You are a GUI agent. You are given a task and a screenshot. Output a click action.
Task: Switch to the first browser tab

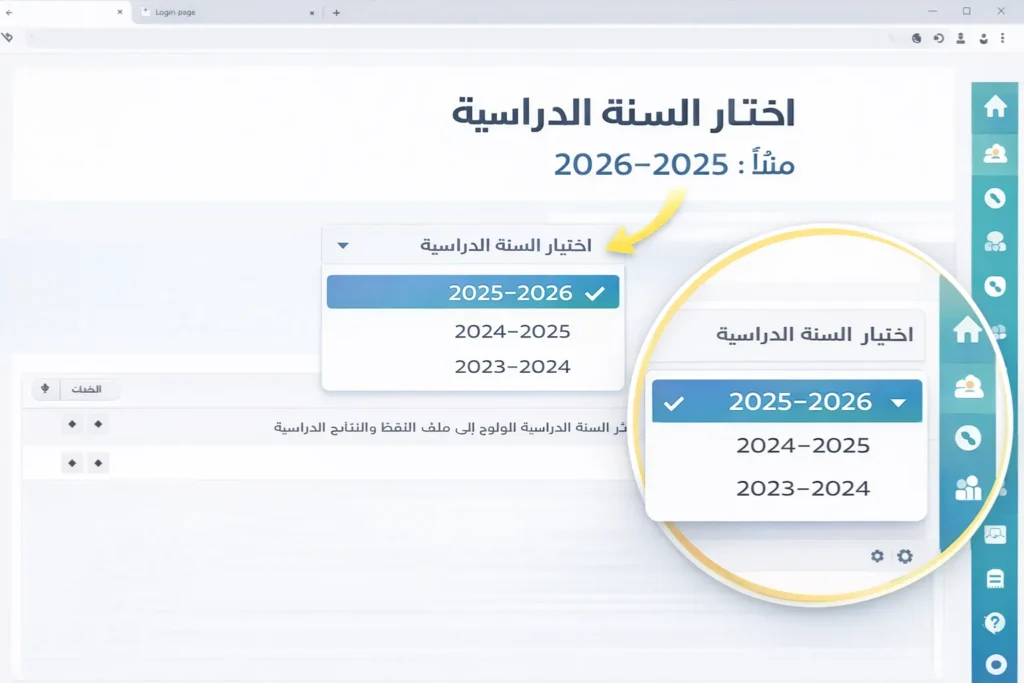60,12
